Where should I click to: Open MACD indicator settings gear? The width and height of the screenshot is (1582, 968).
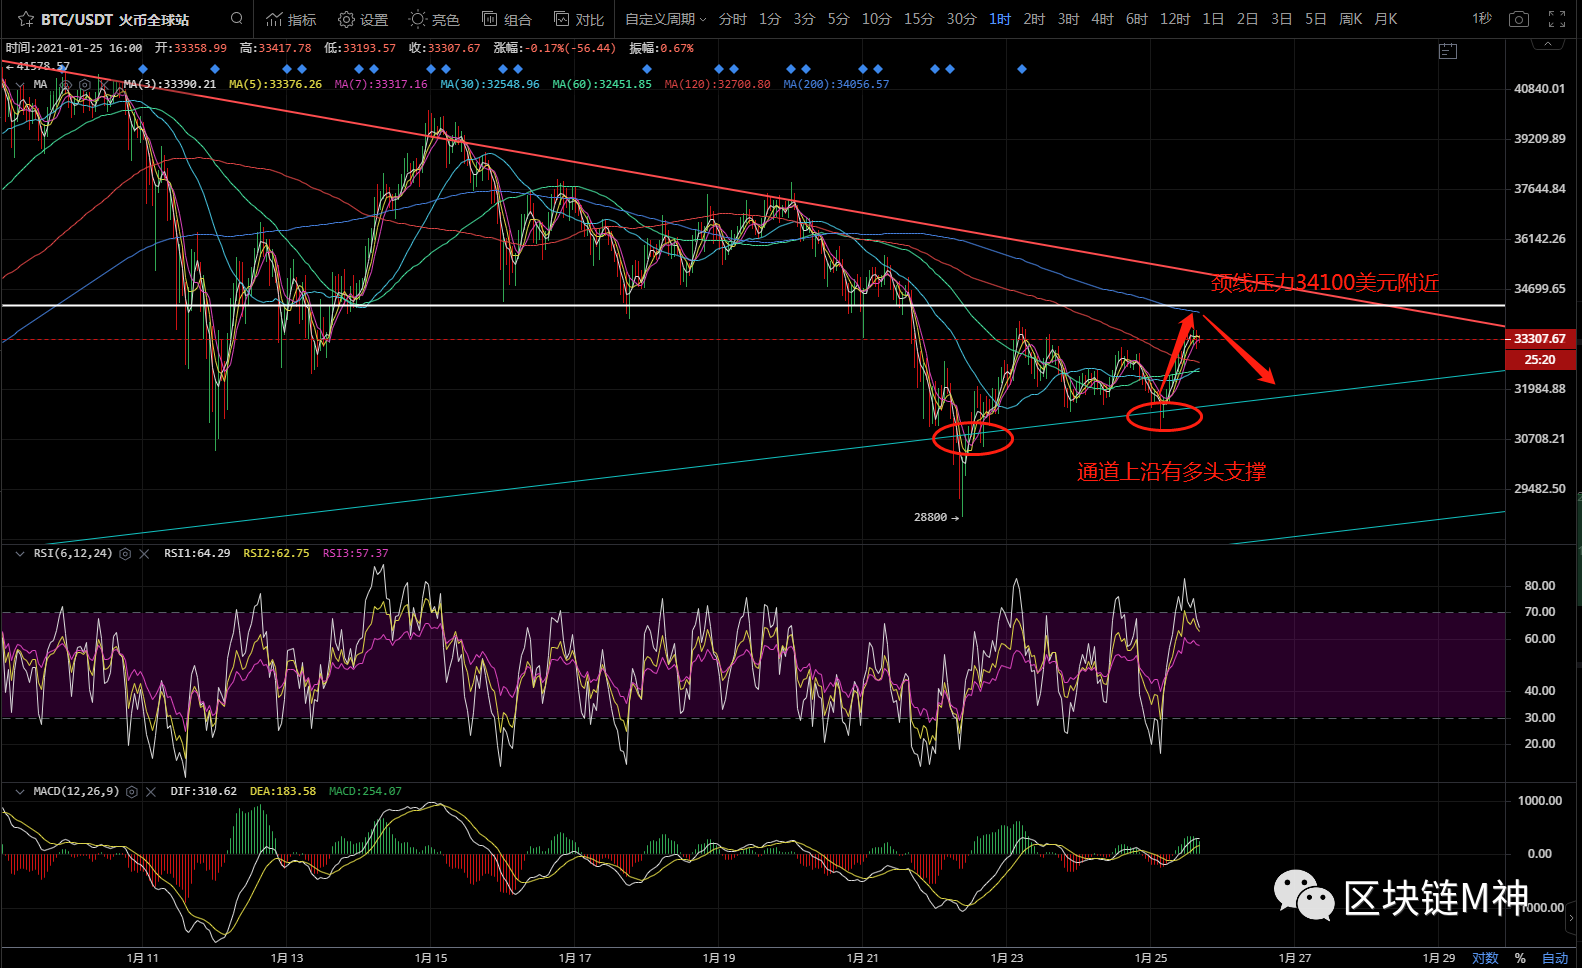pos(132,791)
